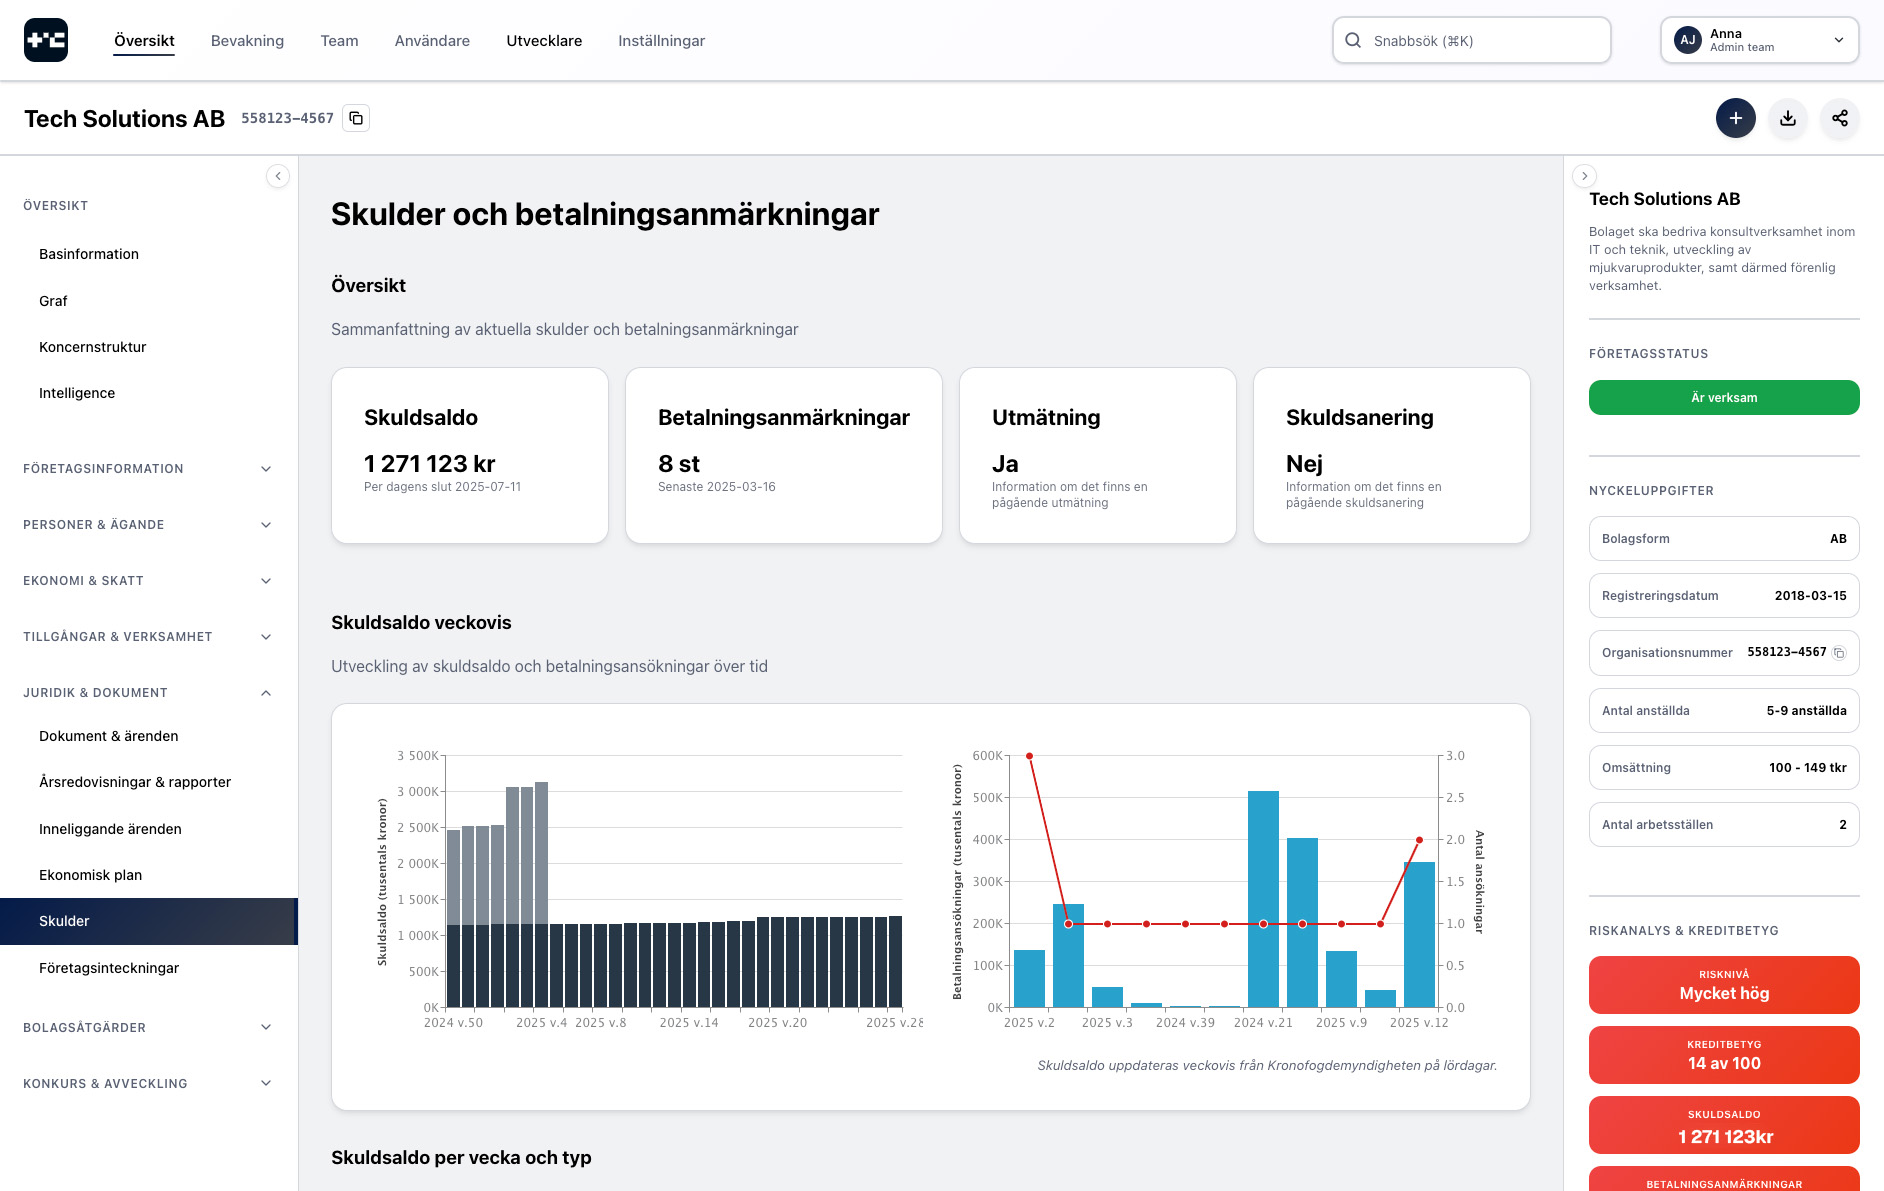This screenshot has width=1884, height=1191.
Task: Switch to the Bevakning tab
Action: click(x=247, y=40)
